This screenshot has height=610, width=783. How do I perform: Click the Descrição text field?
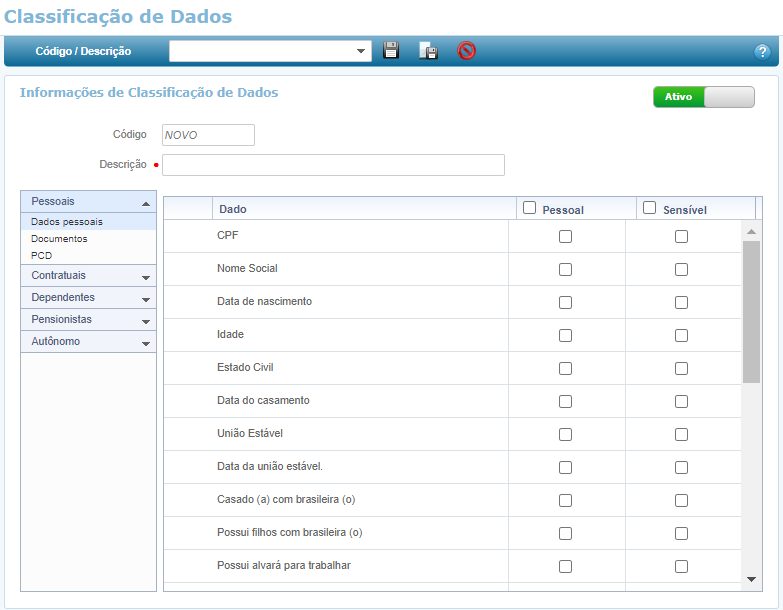click(333, 165)
